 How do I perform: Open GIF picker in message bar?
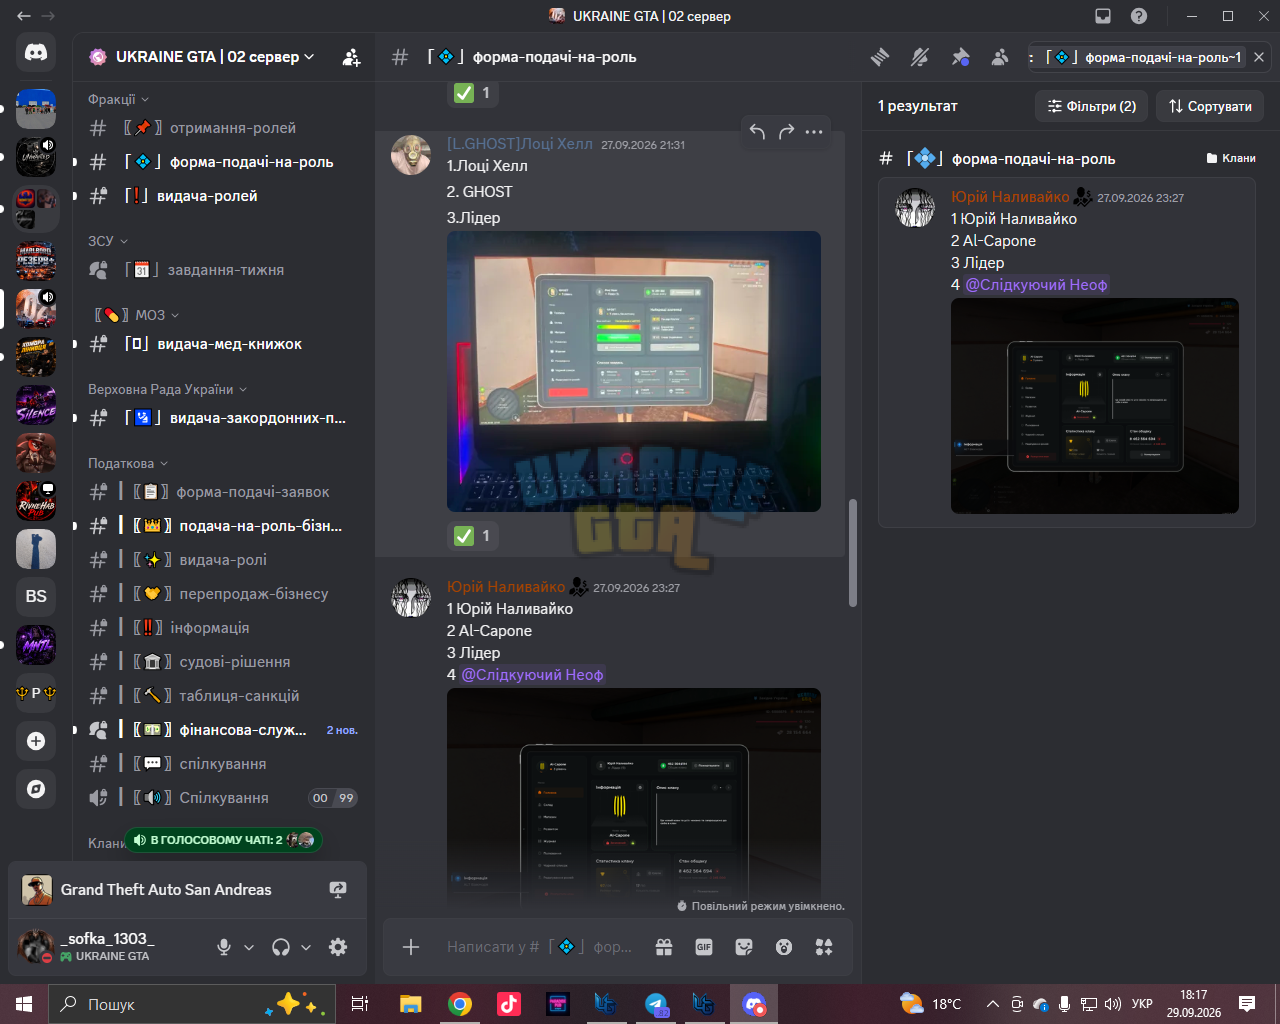[x=704, y=947]
